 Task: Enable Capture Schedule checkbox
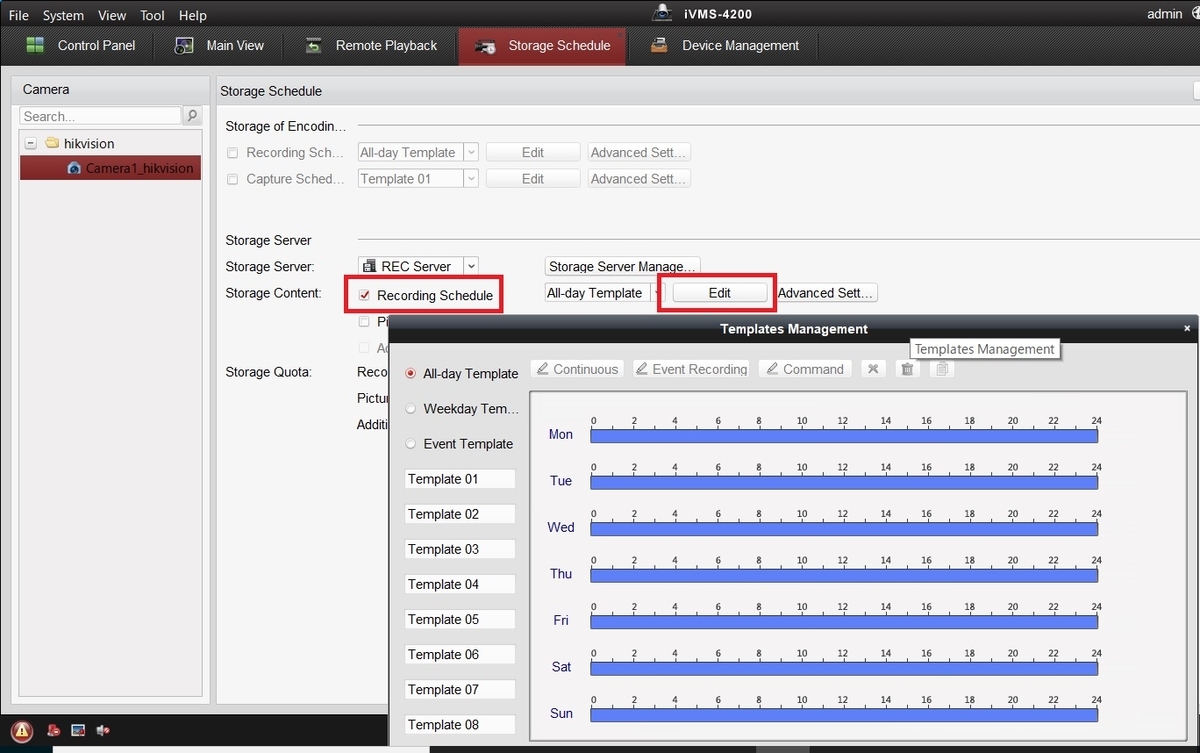[232, 179]
